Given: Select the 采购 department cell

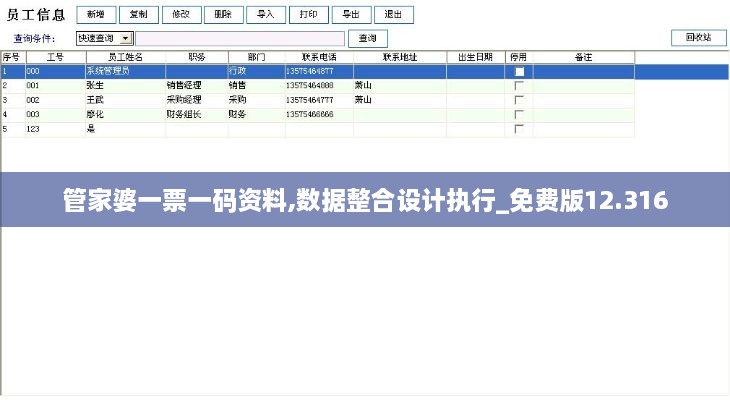Looking at the screenshot, I should 257,100.
